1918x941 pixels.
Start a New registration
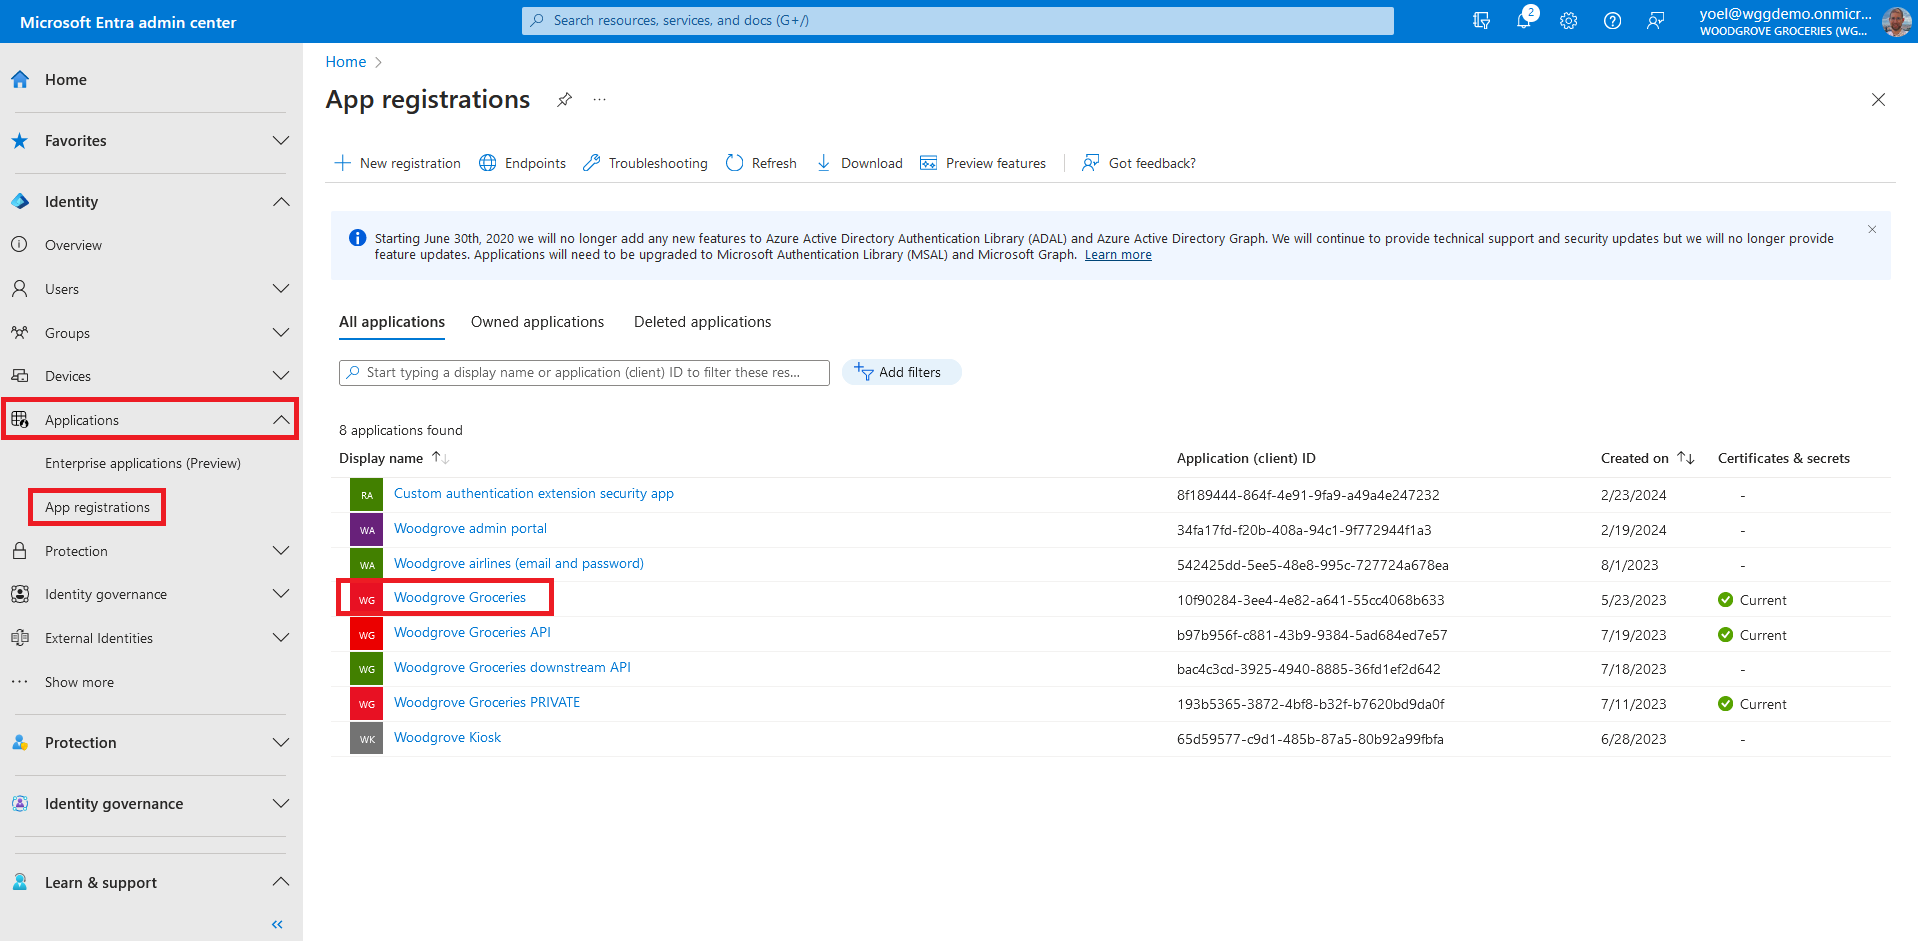pyautogui.click(x=398, y=163)
